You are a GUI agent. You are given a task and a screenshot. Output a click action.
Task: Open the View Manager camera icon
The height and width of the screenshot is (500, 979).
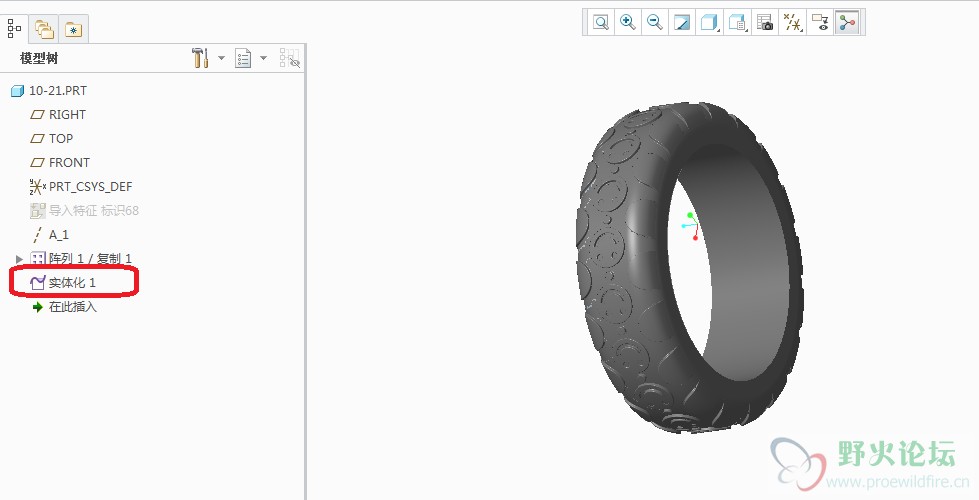765,22
